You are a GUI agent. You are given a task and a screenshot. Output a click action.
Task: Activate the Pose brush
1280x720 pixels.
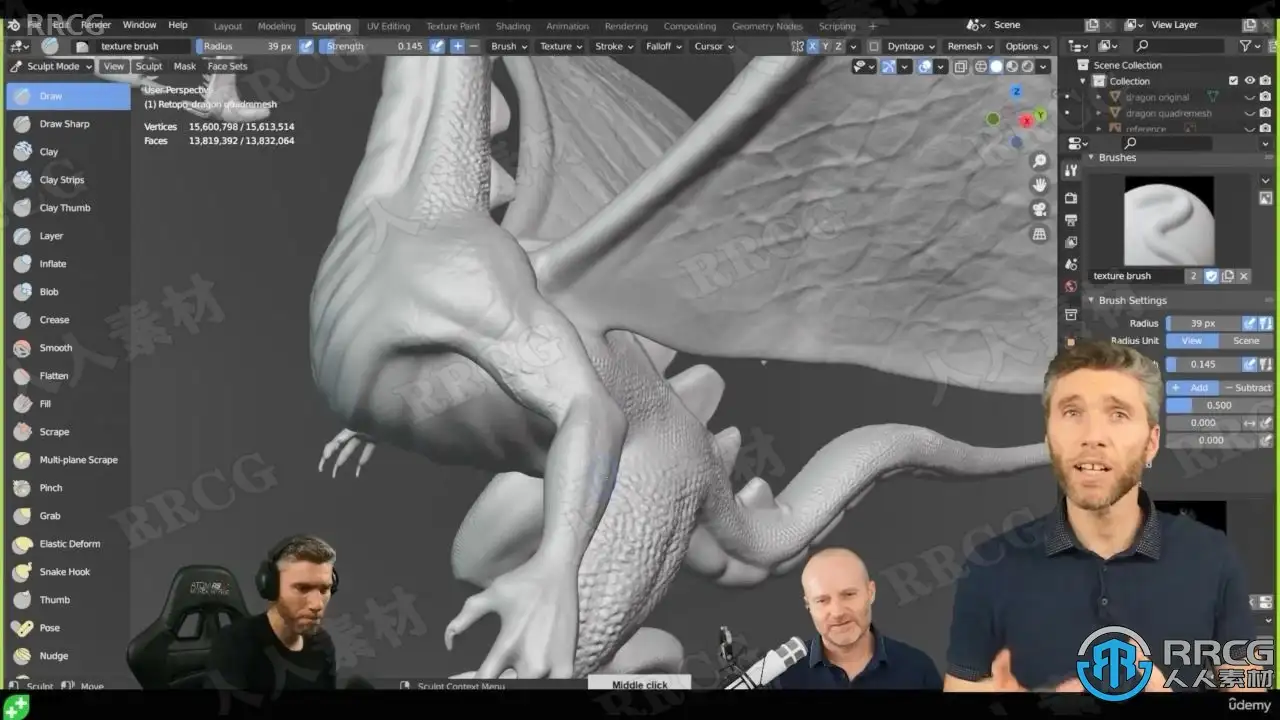point(68,628)
